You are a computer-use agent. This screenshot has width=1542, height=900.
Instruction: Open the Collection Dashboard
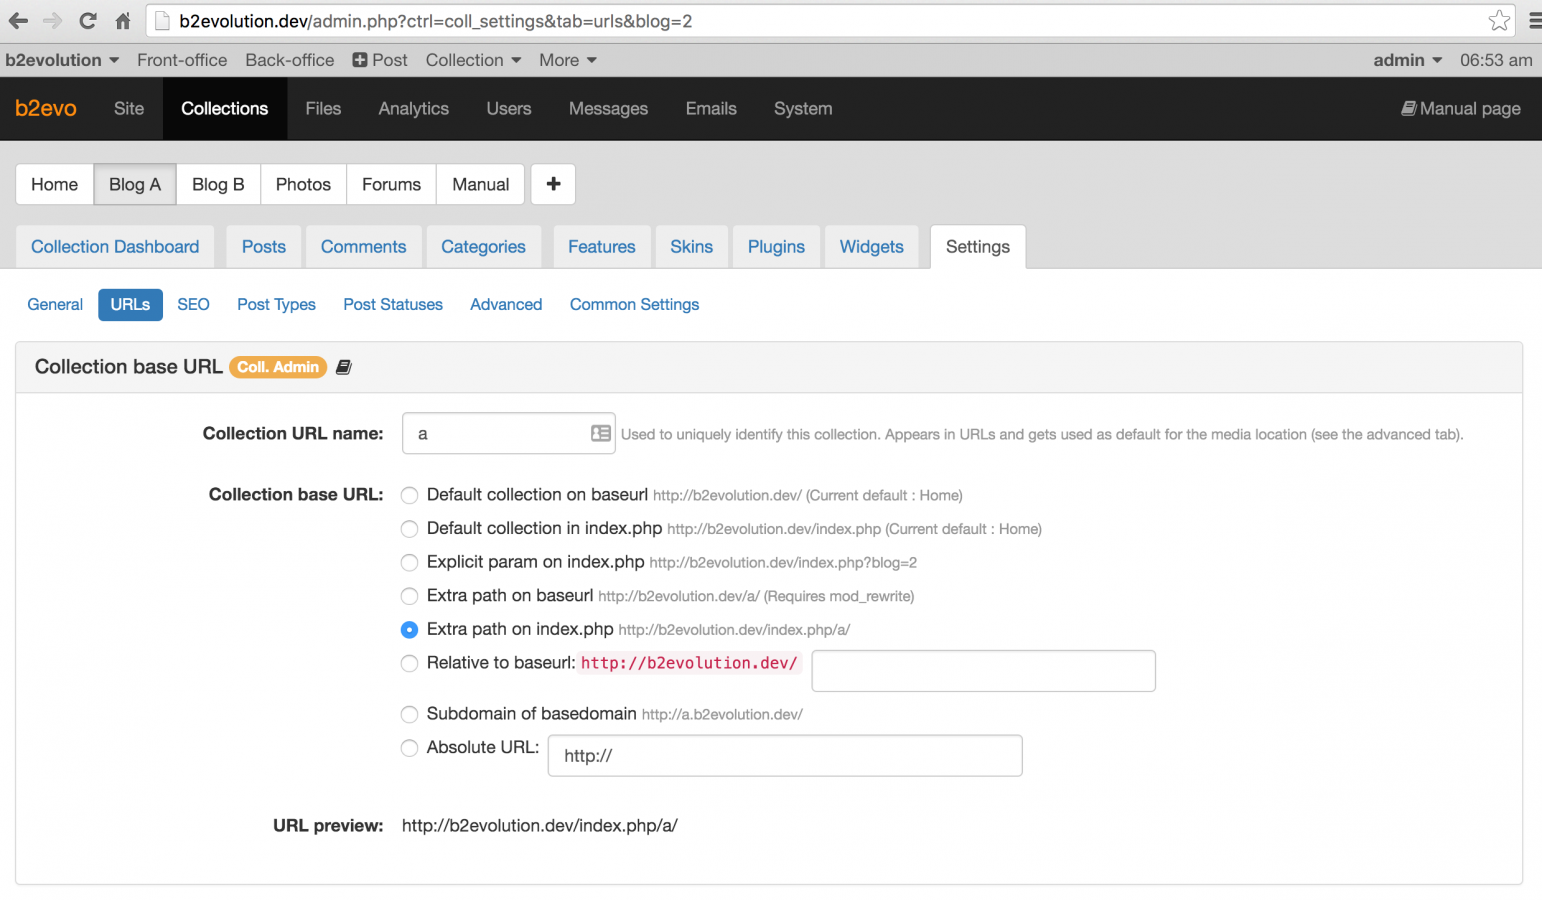tap(114, 246)
